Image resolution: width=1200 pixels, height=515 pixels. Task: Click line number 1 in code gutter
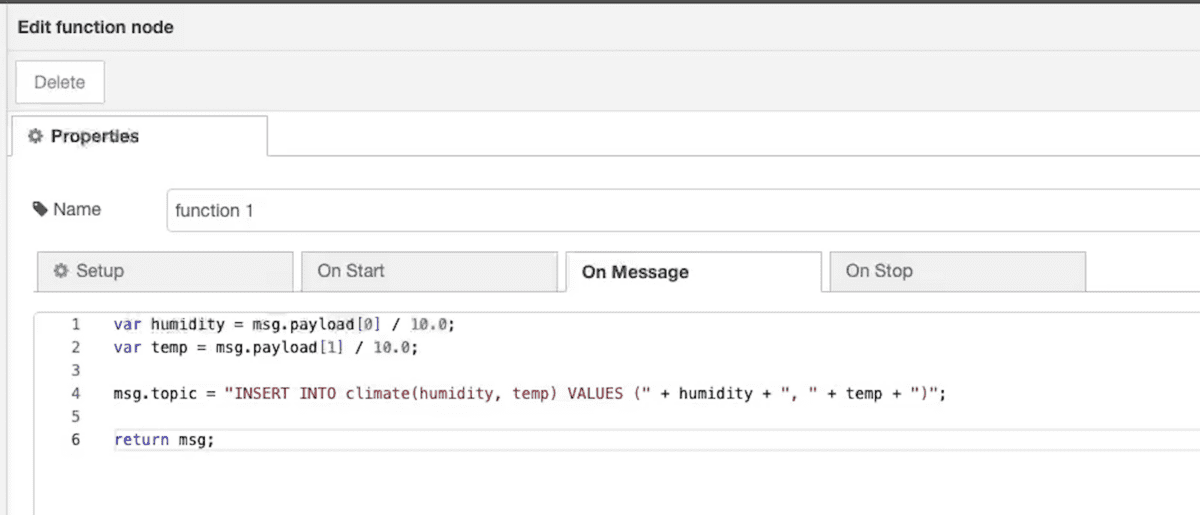(76, 325)
